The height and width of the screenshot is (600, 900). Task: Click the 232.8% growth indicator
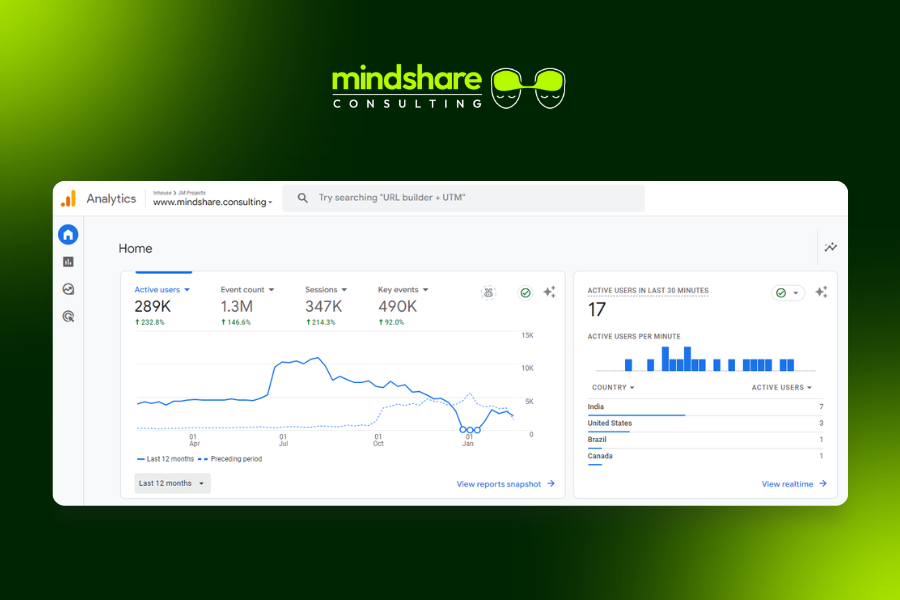coord(149,322)
